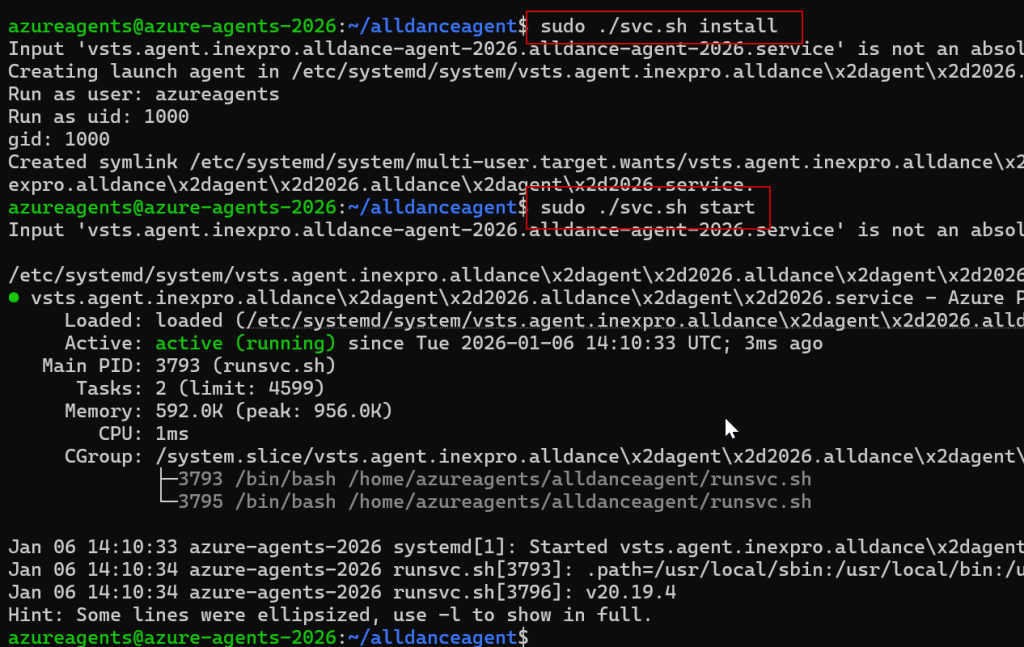
Task: Click the CGroup process 3795 tree entry
Action: tap(484, 501)
